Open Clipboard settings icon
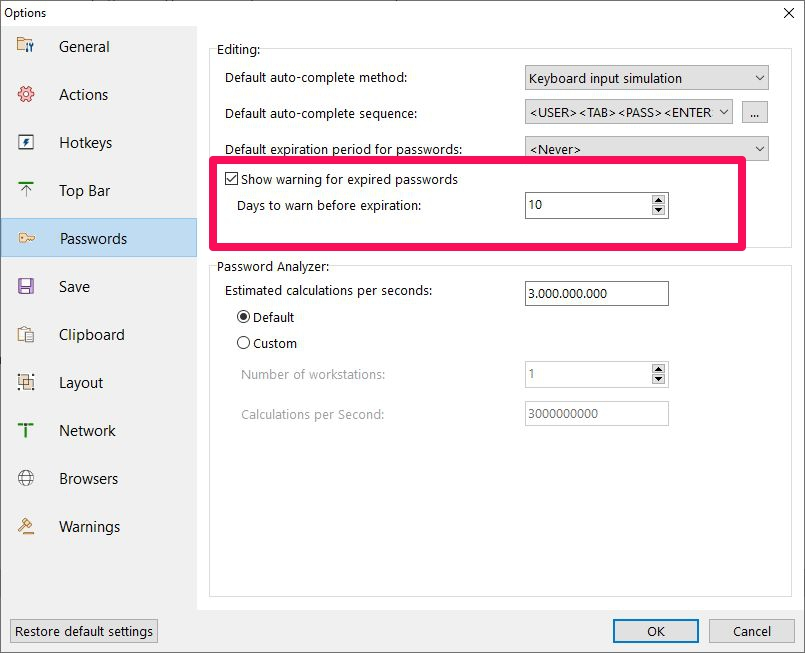The height and width of the screenshot is (653, 805). coord(26,334)
